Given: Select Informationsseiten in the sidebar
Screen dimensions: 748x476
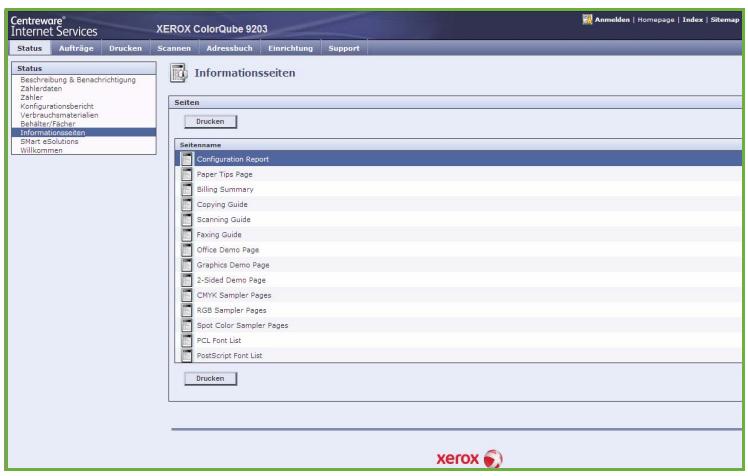Looking at the screenshot, I should 84,133.
